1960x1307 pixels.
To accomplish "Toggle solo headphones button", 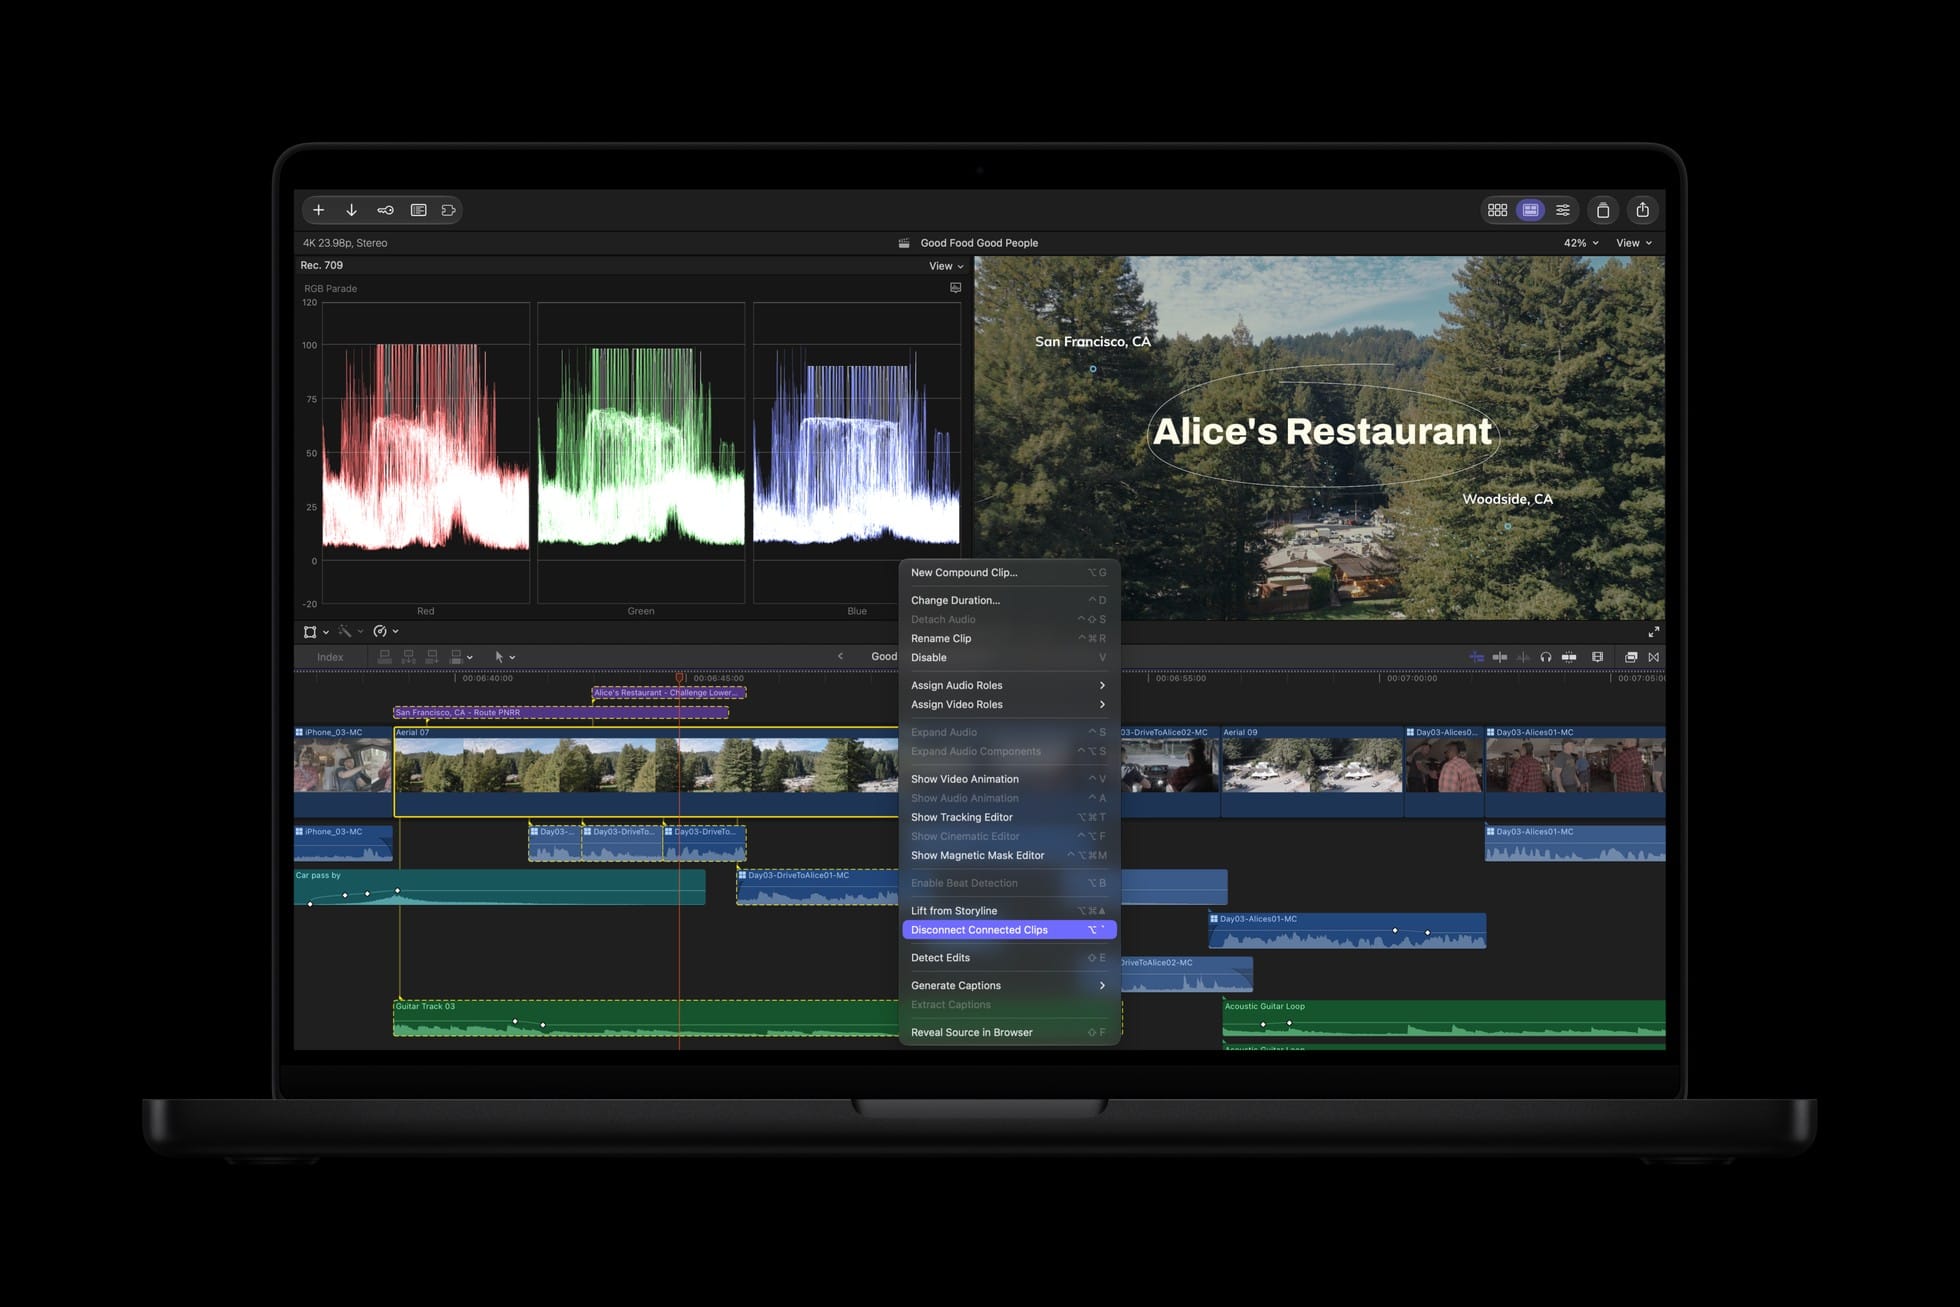I will click(1546, 657).
